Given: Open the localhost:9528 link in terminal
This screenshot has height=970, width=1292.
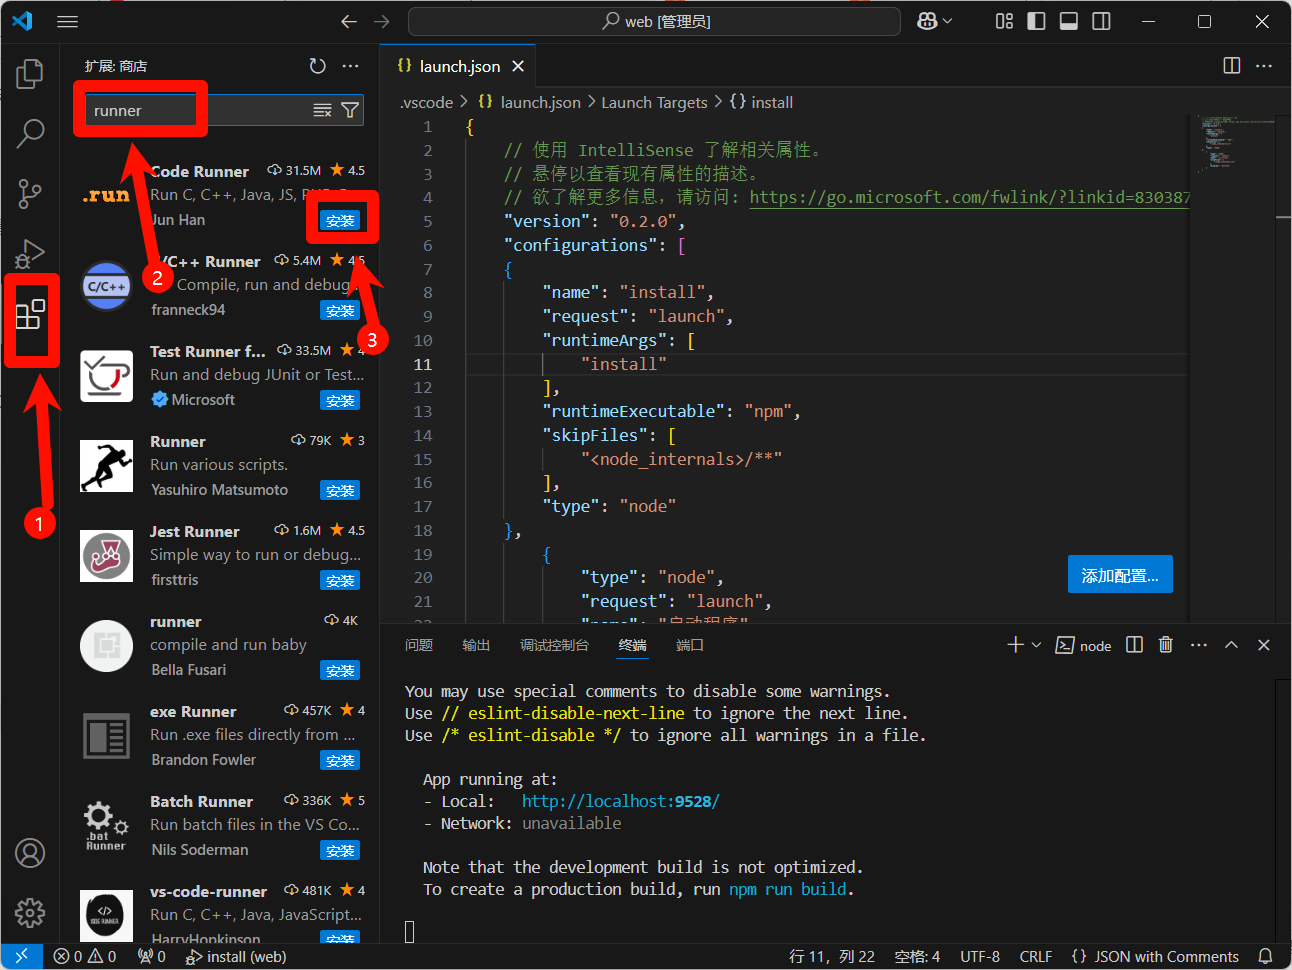Looking at the screenshot, I should point(620,801).
